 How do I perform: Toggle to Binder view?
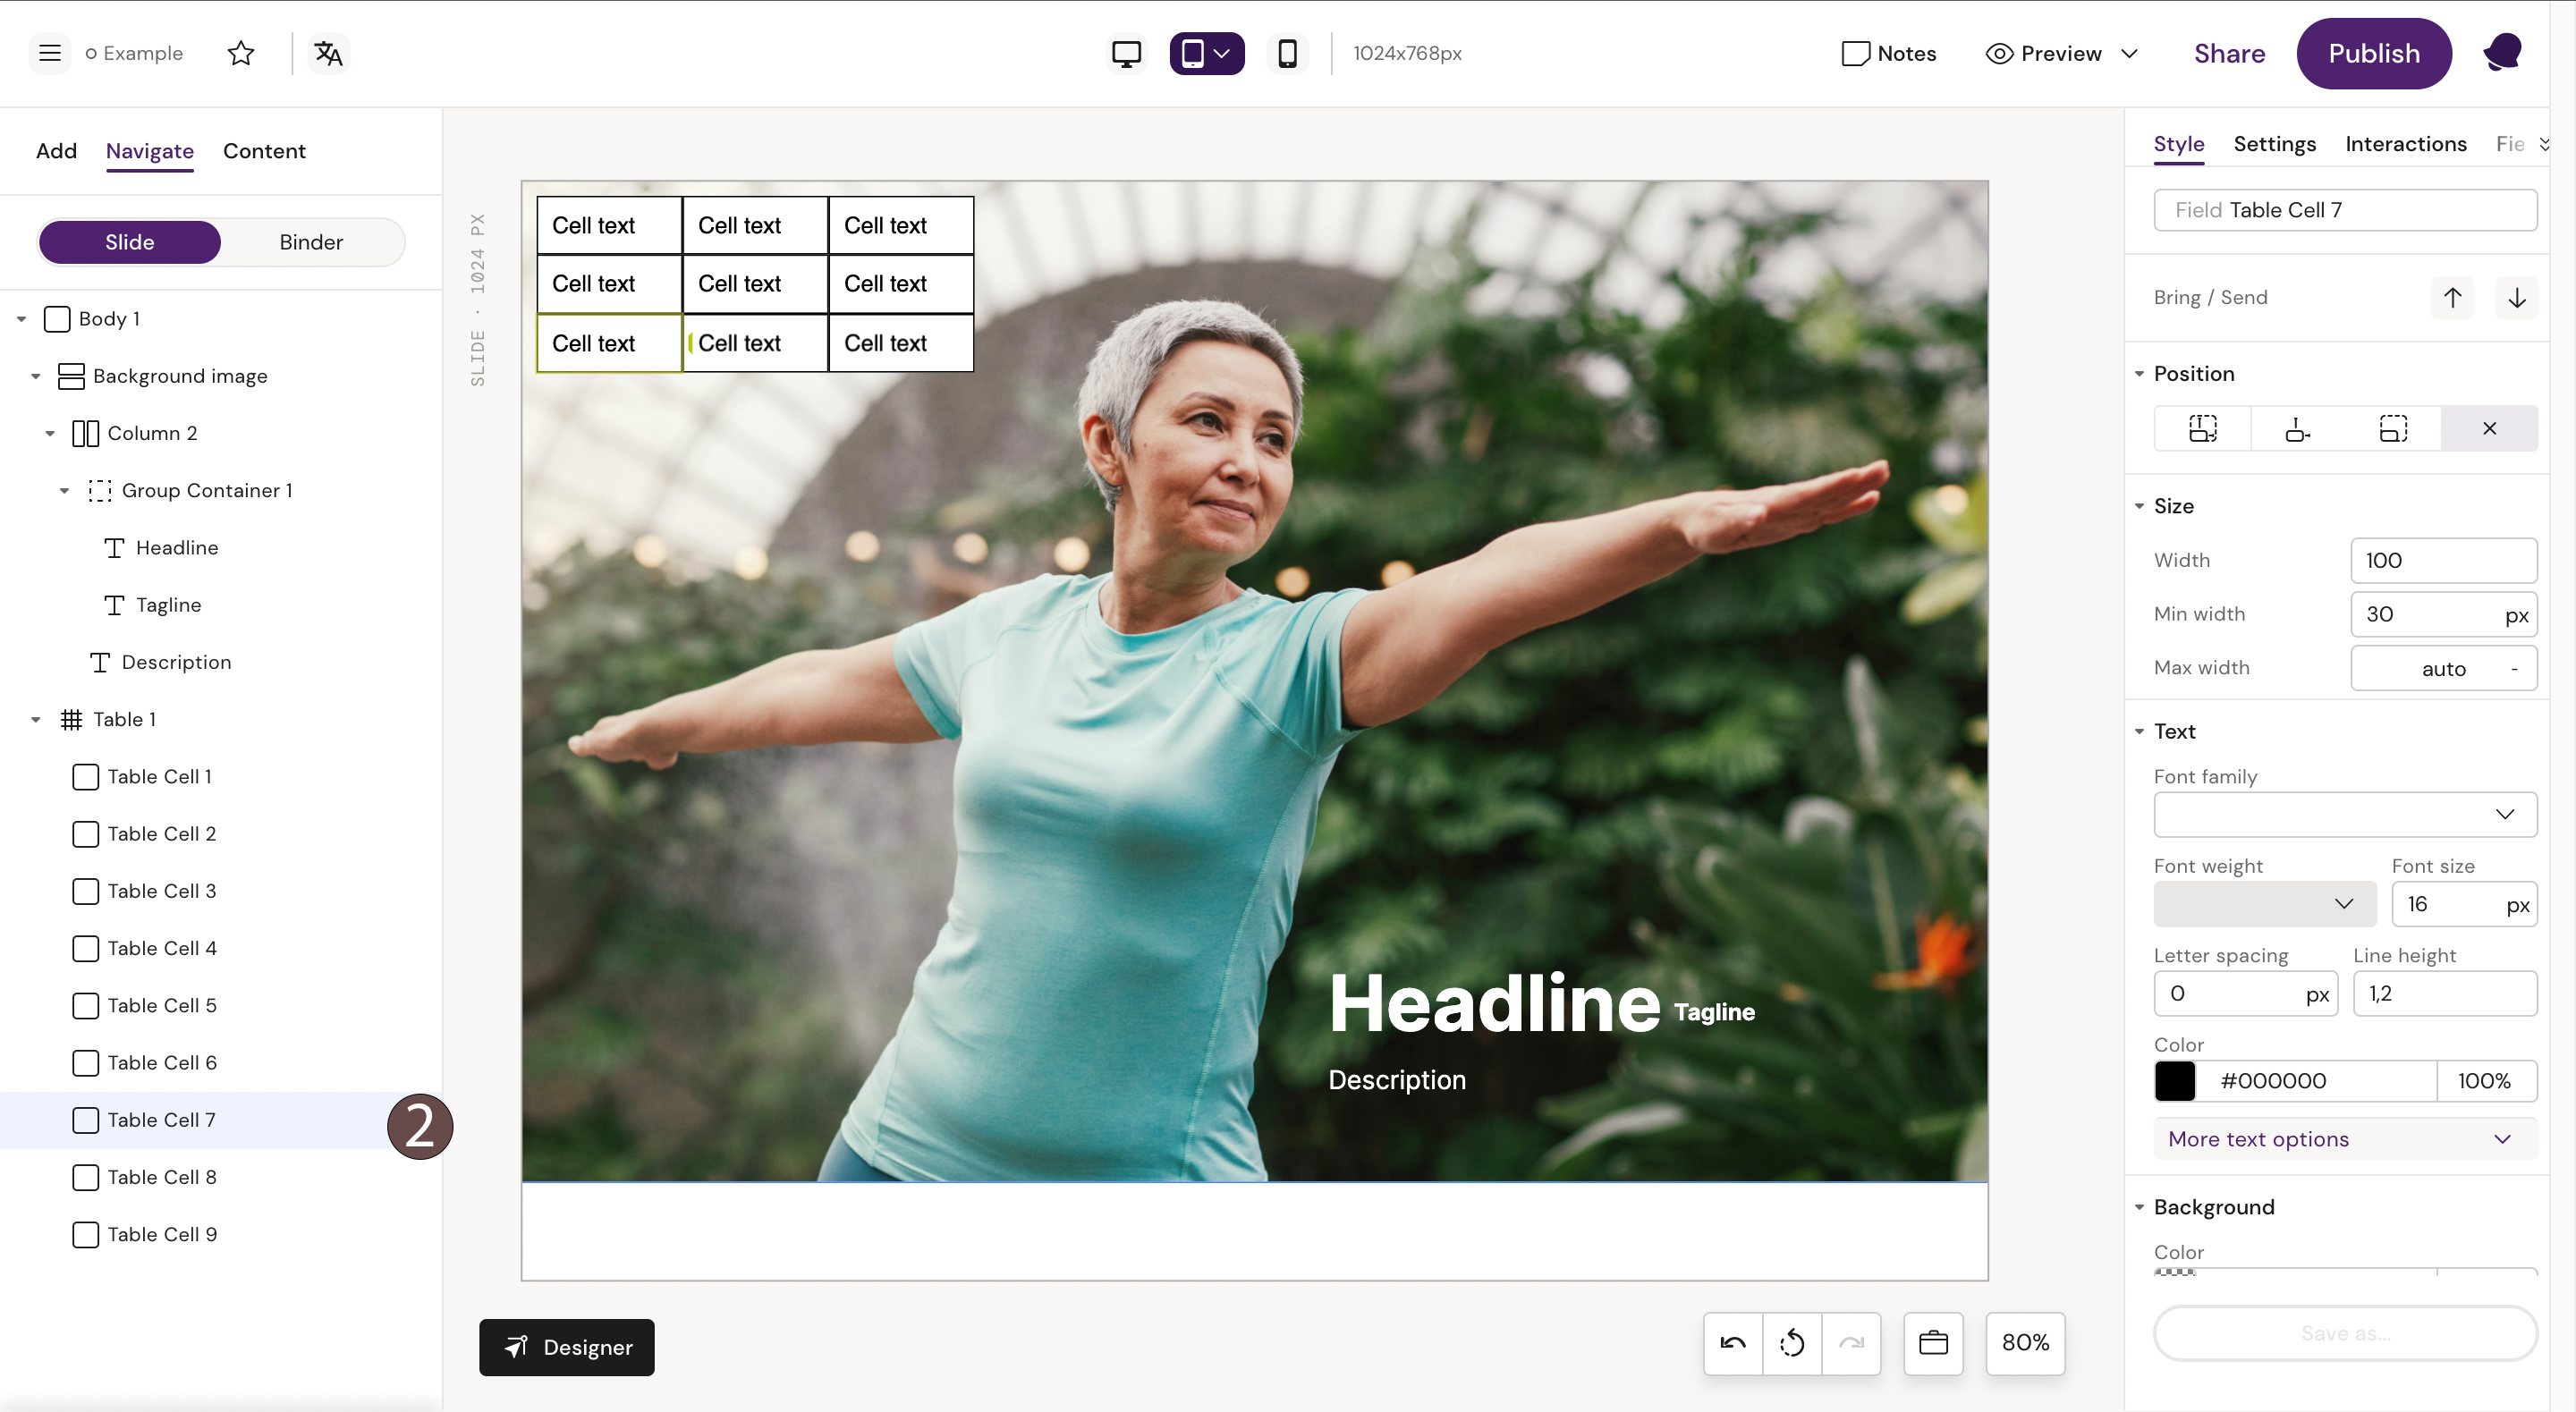point(311,242)
